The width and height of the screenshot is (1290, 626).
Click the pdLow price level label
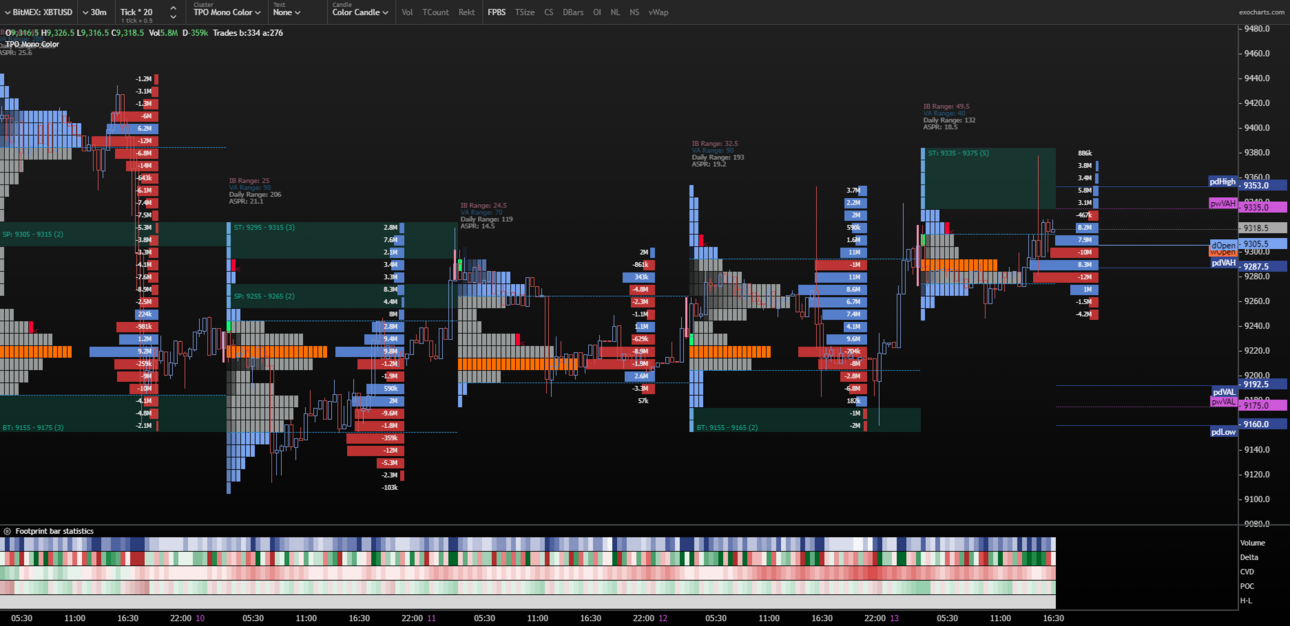pos(1224,432)
